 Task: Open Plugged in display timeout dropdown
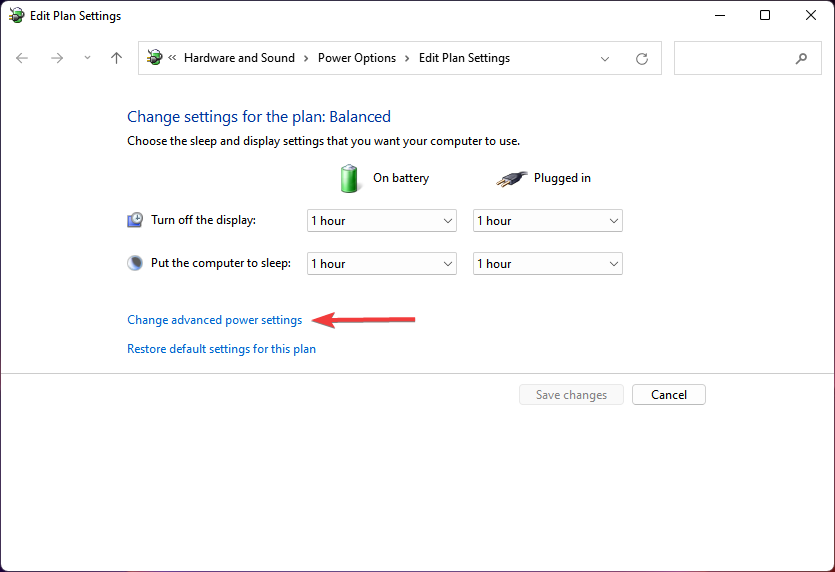click(547, 220)
